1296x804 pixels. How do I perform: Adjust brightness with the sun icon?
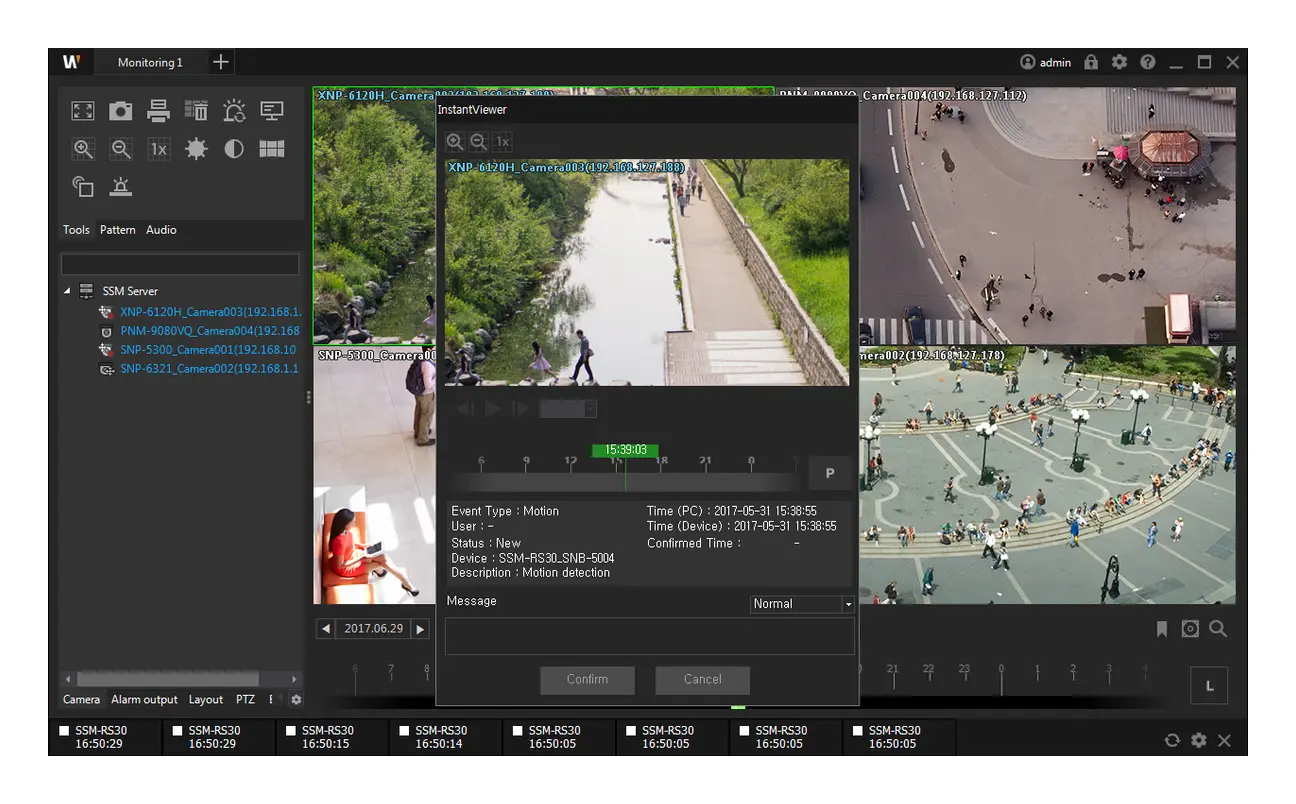(x=196, y=149)
